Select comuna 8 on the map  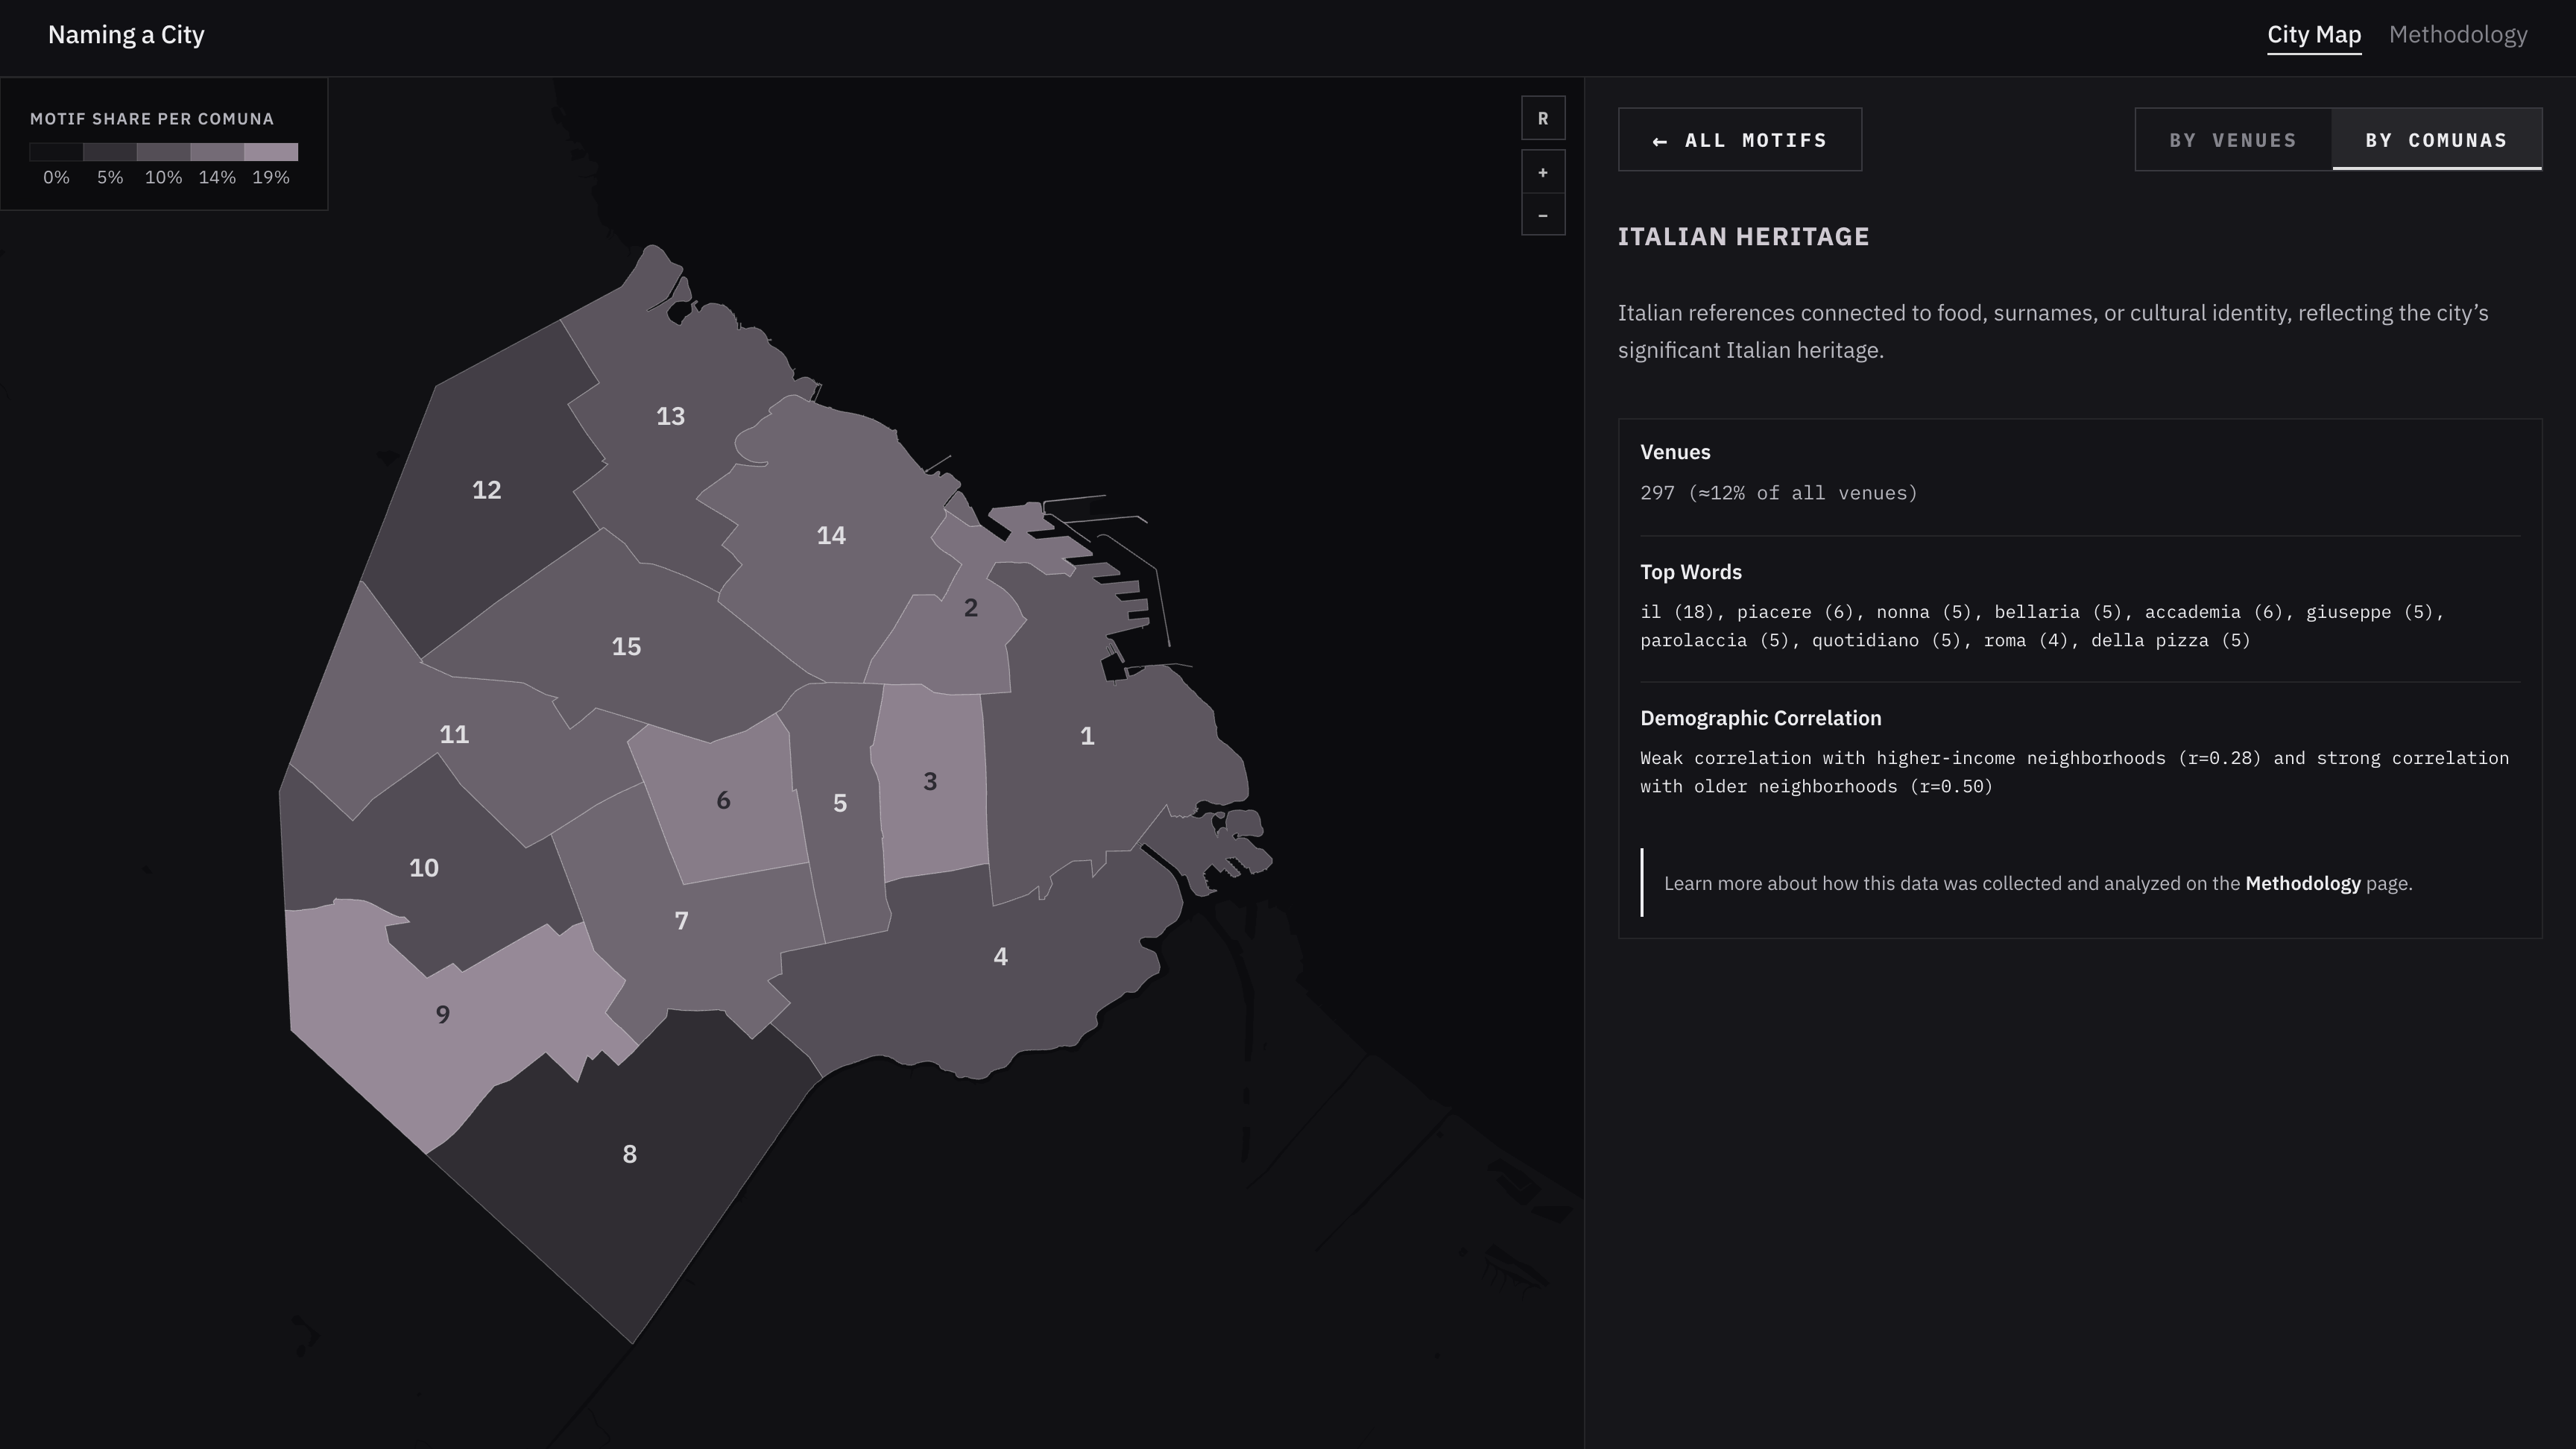(x=629, y=1154)
